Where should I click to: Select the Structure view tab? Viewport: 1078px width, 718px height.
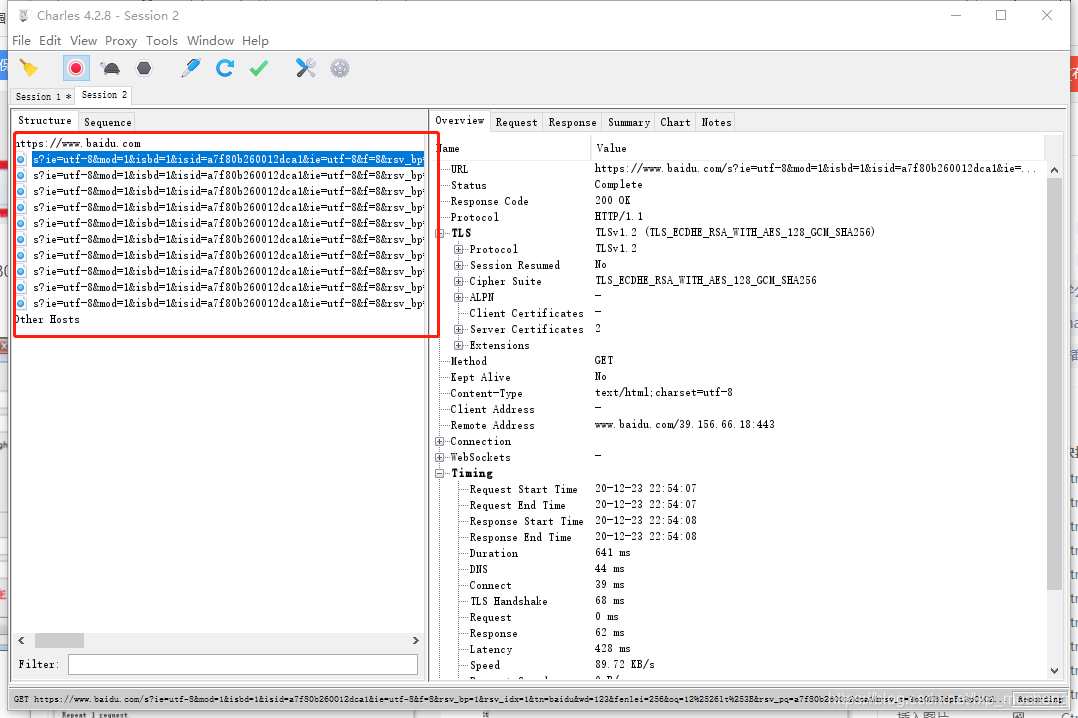45,120
